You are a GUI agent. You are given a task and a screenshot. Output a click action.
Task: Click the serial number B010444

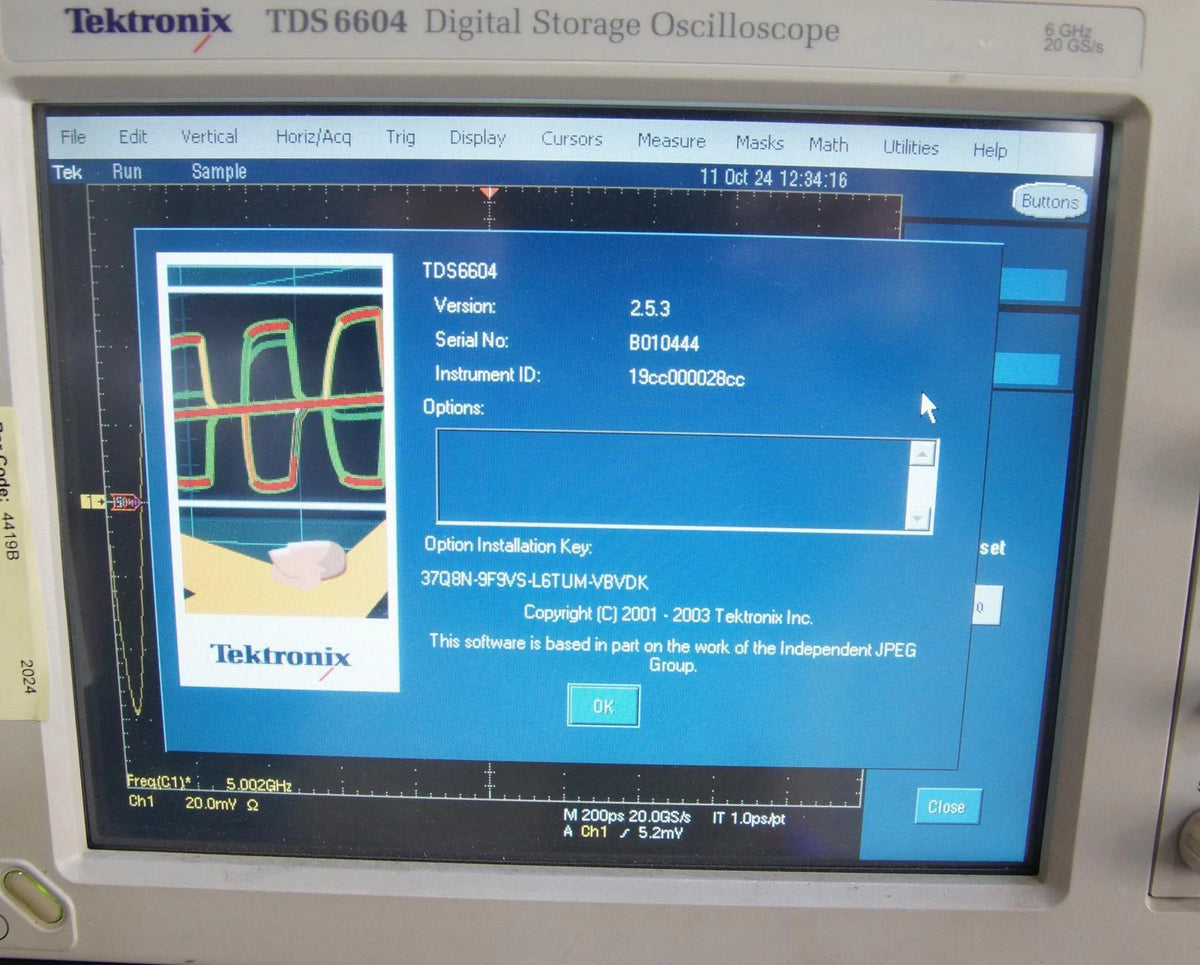tap(663, 343)
